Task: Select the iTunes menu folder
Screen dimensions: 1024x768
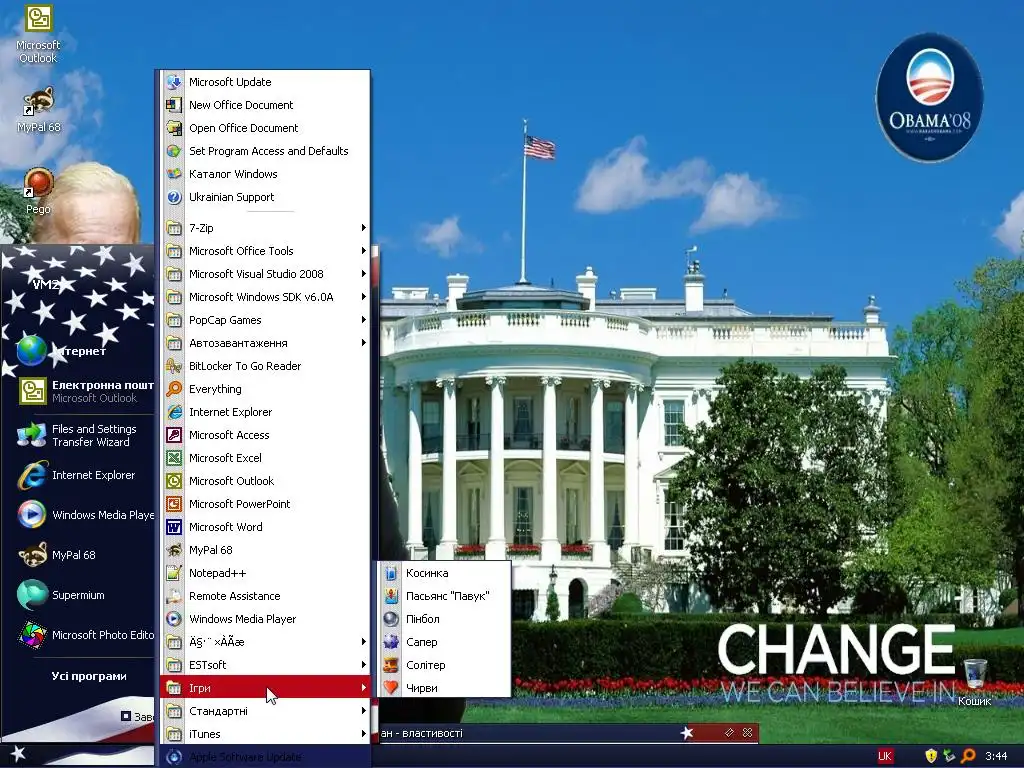Action: pyautogui.click(x=265, y=734)
